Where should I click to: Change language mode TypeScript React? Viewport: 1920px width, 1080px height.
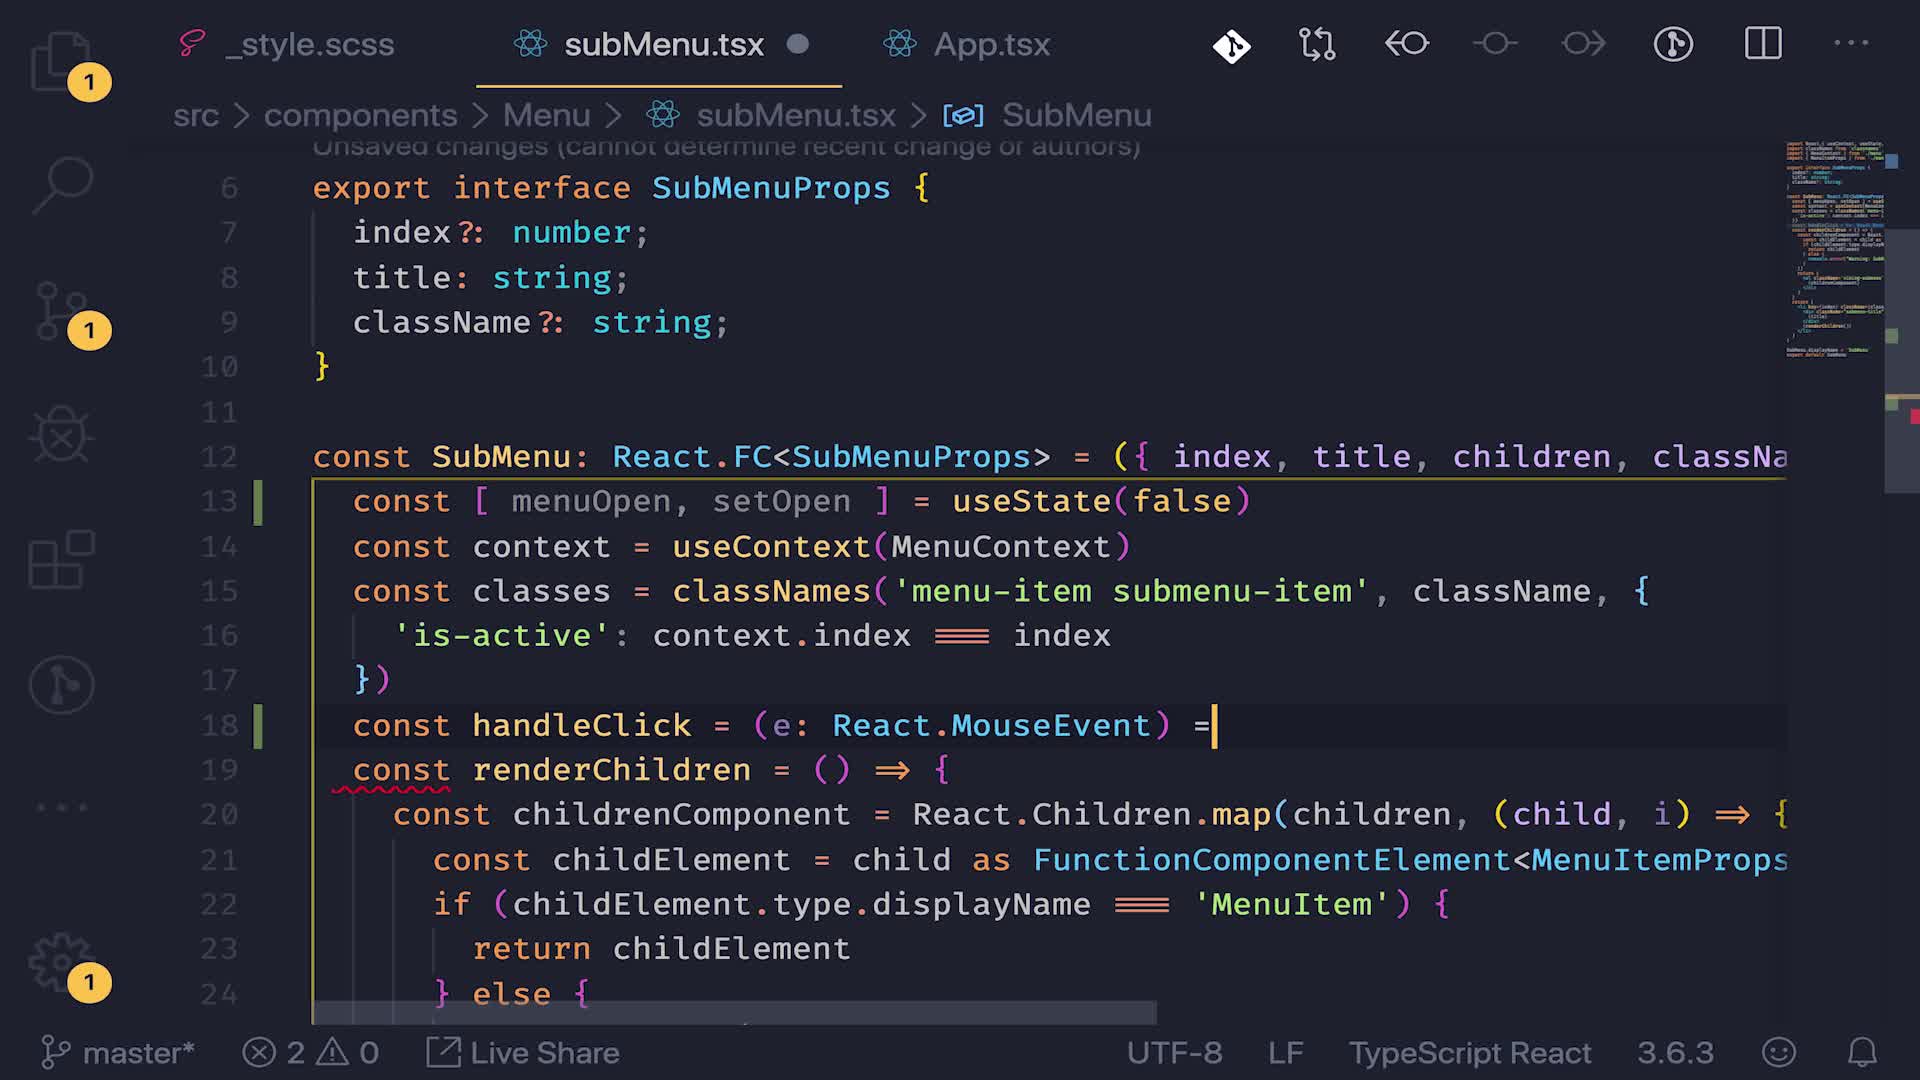[1469, 1053]
